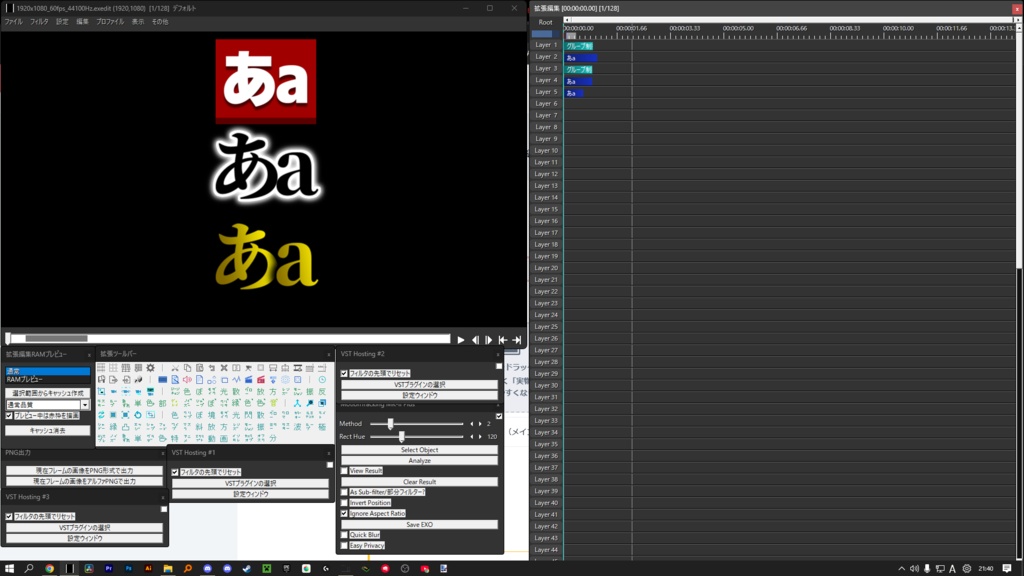Click the 反 icon in 拡張ツールバー

322,392
